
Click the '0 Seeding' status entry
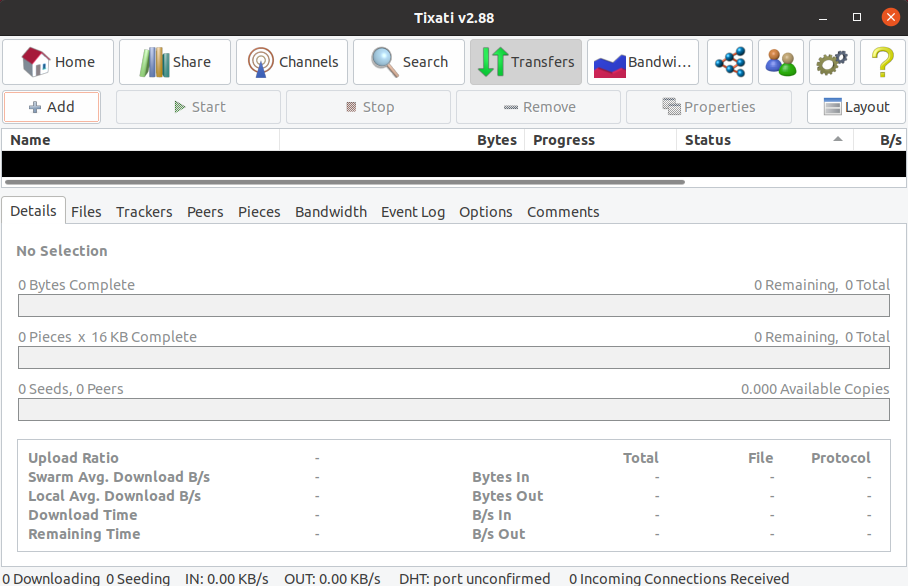tap(138, 578)
